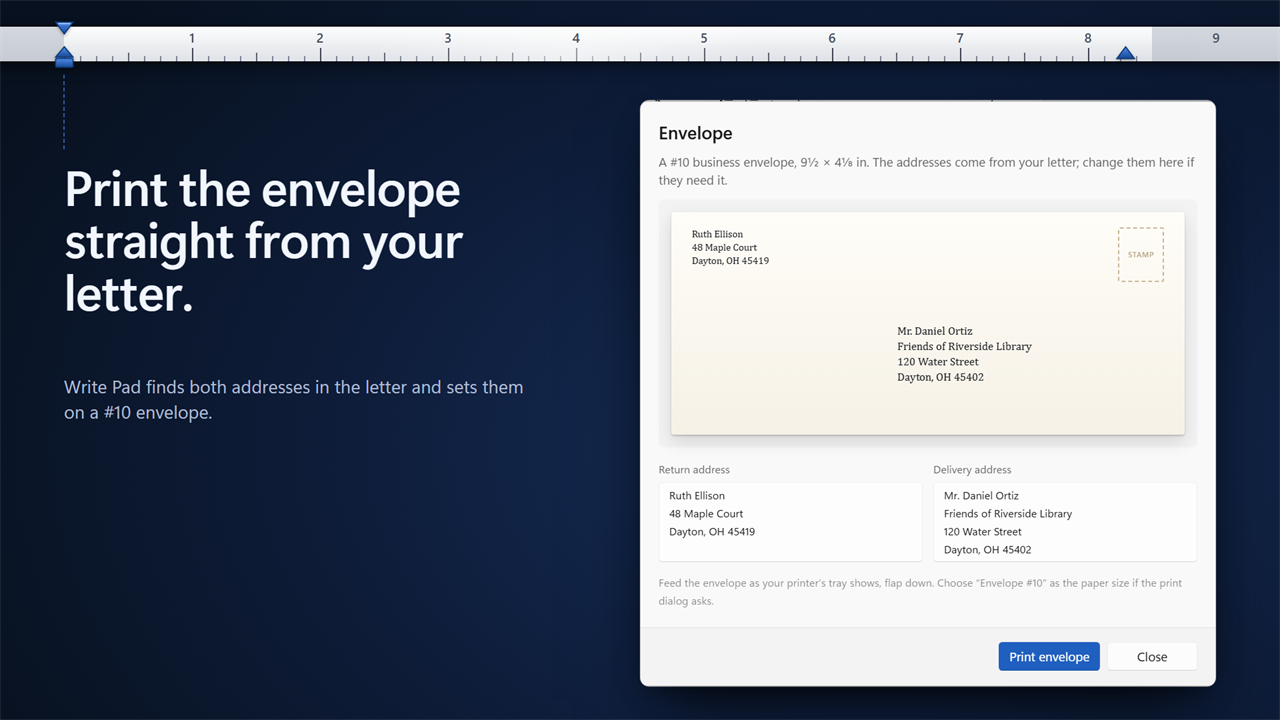1280x720 pixels.
Task: Click text beginning 'Write Pad finds both addresses'
Action: (x=294, y=399)
